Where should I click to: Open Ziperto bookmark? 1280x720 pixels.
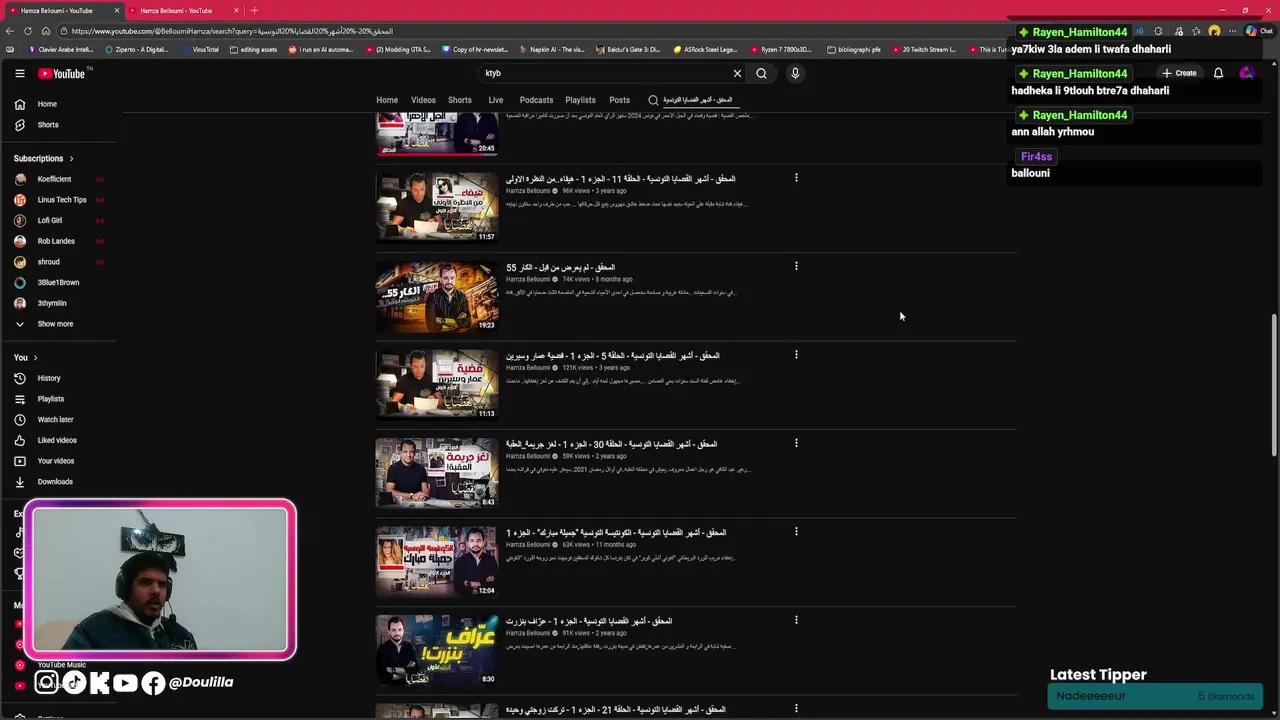136,49
